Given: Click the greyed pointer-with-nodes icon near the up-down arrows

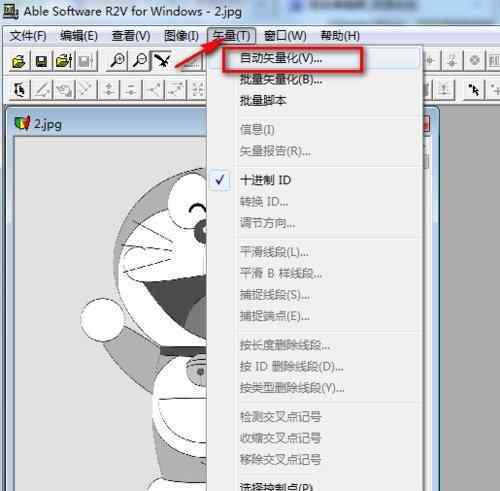Looking at the screenshot, I should pyautogui.click(x=131, y=90).
